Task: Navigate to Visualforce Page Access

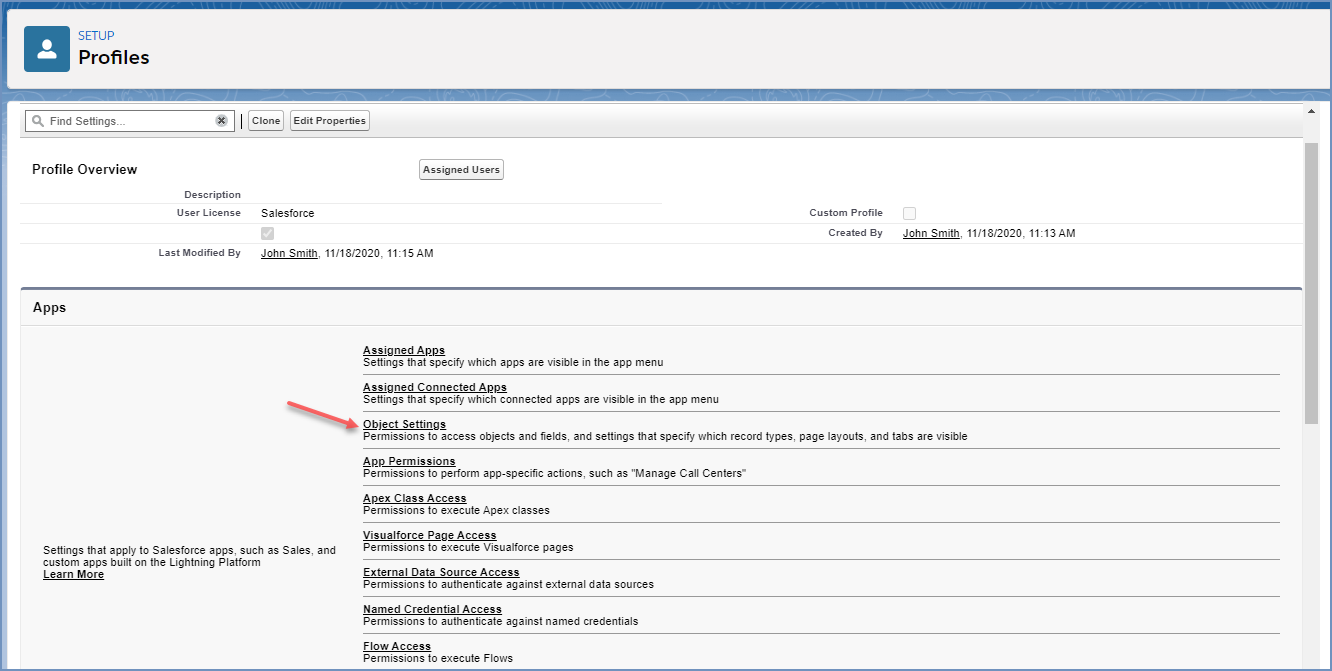Action: tap(429, 535)
